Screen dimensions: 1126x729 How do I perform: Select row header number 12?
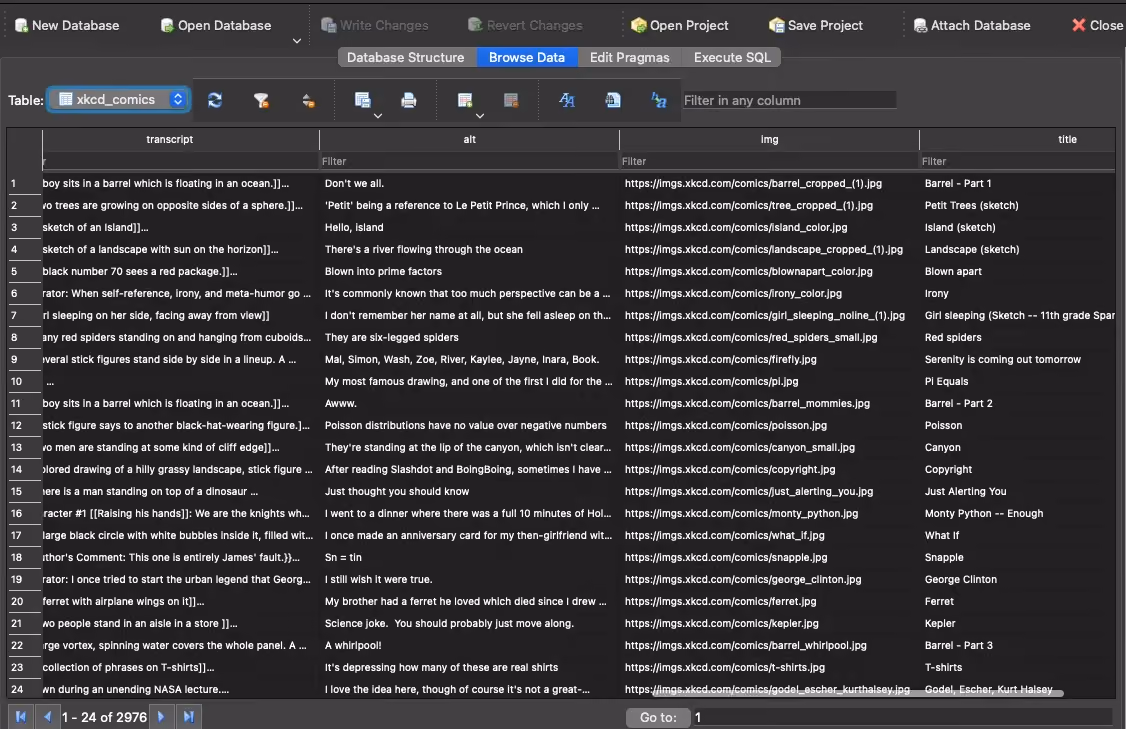click(x=24, y=425)
